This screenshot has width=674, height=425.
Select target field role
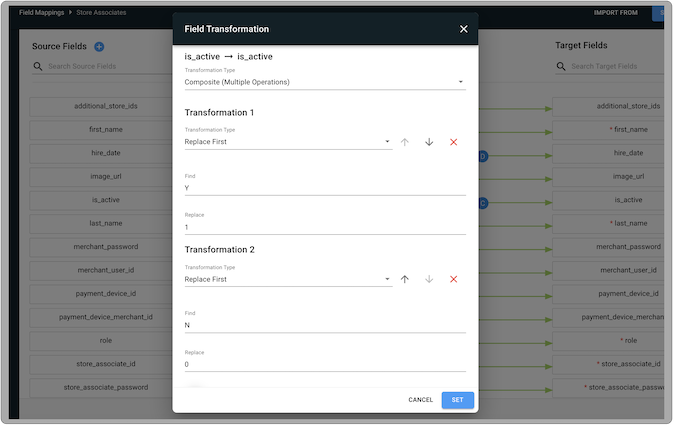pyautogui.click(x=608, y=340)
